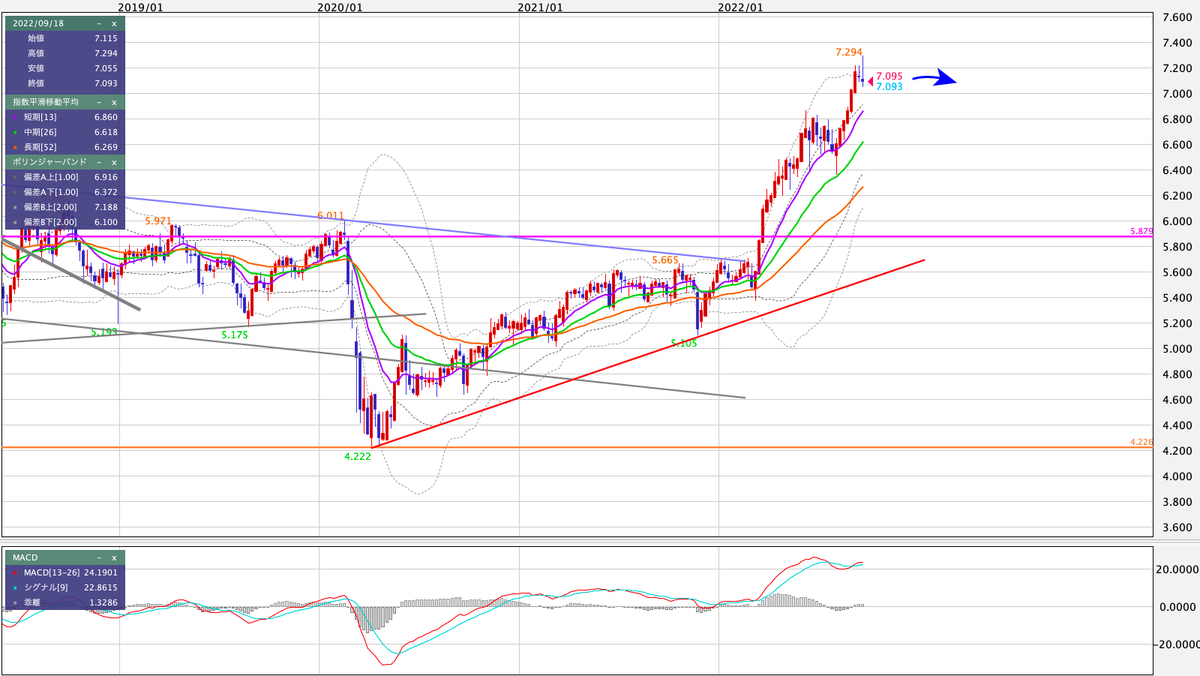Click the ボリンジャーバンド panel title
The image size is (1200, 676).
(49, 161)
